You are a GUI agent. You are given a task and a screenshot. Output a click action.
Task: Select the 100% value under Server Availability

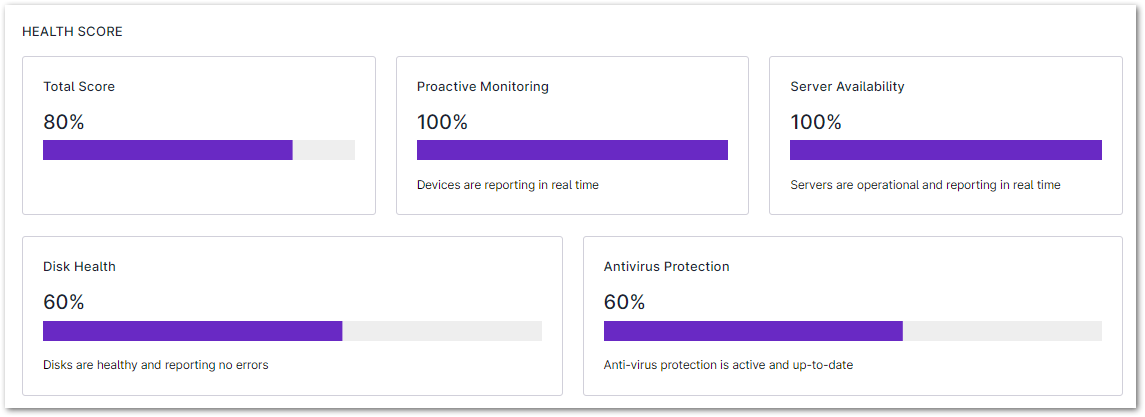(x=816, y=122)
